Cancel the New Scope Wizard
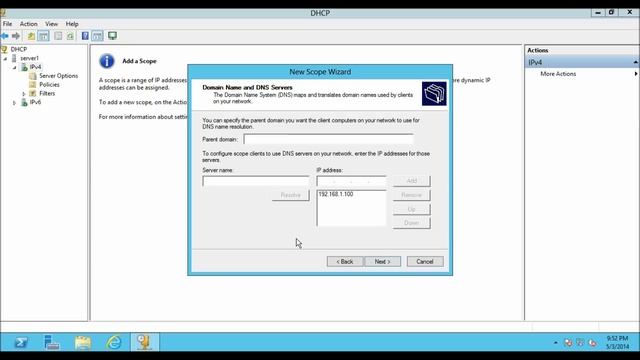Image resolution: width=640 pixels, height=360 pixels. 425,262
